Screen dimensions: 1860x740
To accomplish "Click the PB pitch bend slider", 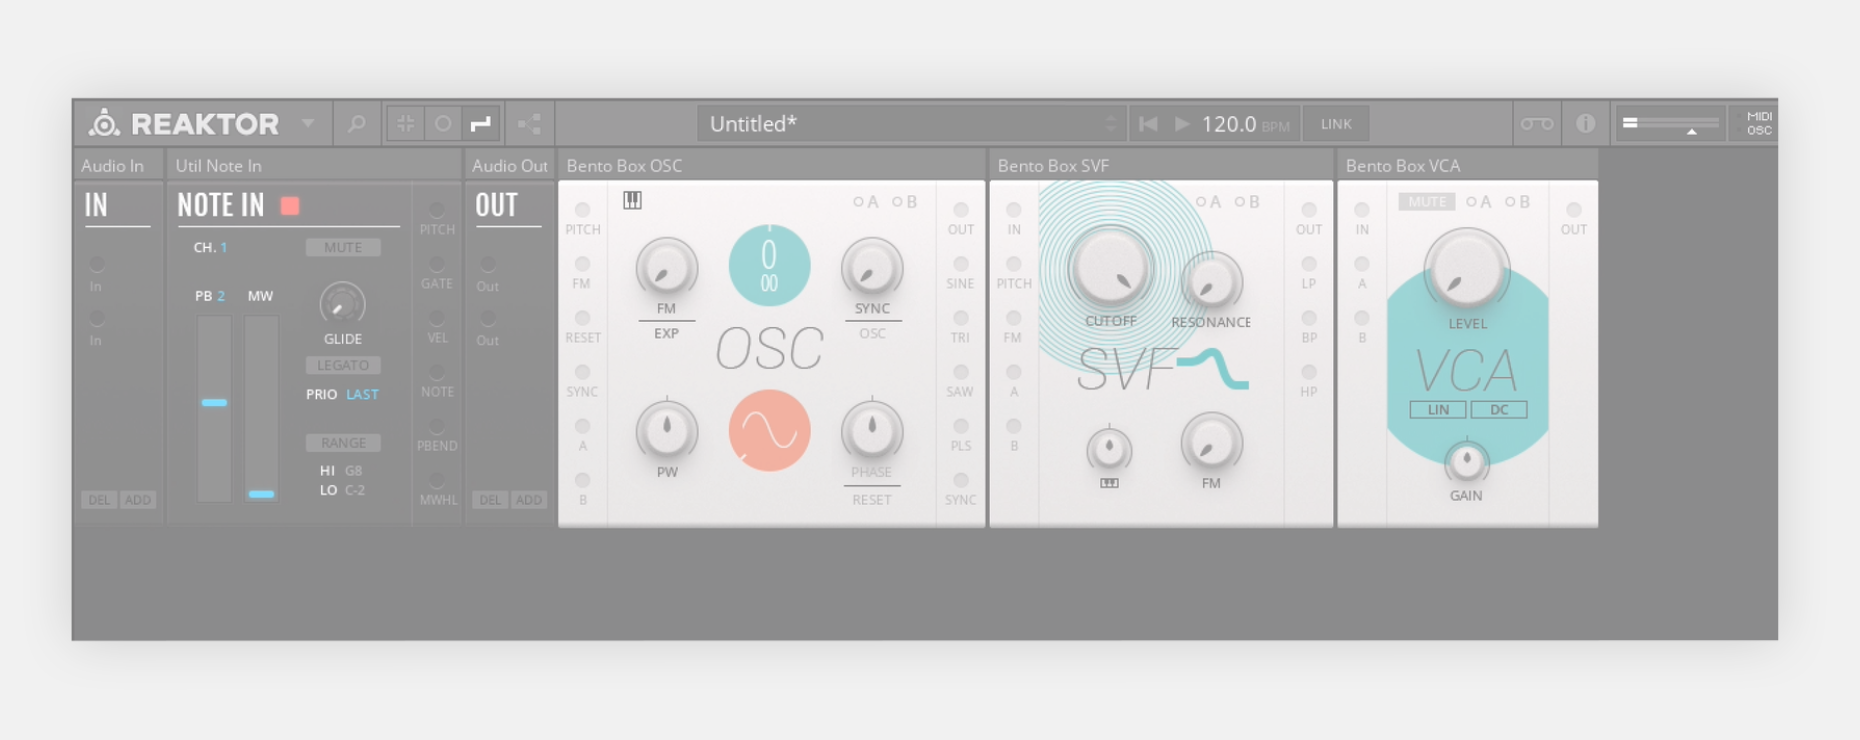I will pos(214,409).
